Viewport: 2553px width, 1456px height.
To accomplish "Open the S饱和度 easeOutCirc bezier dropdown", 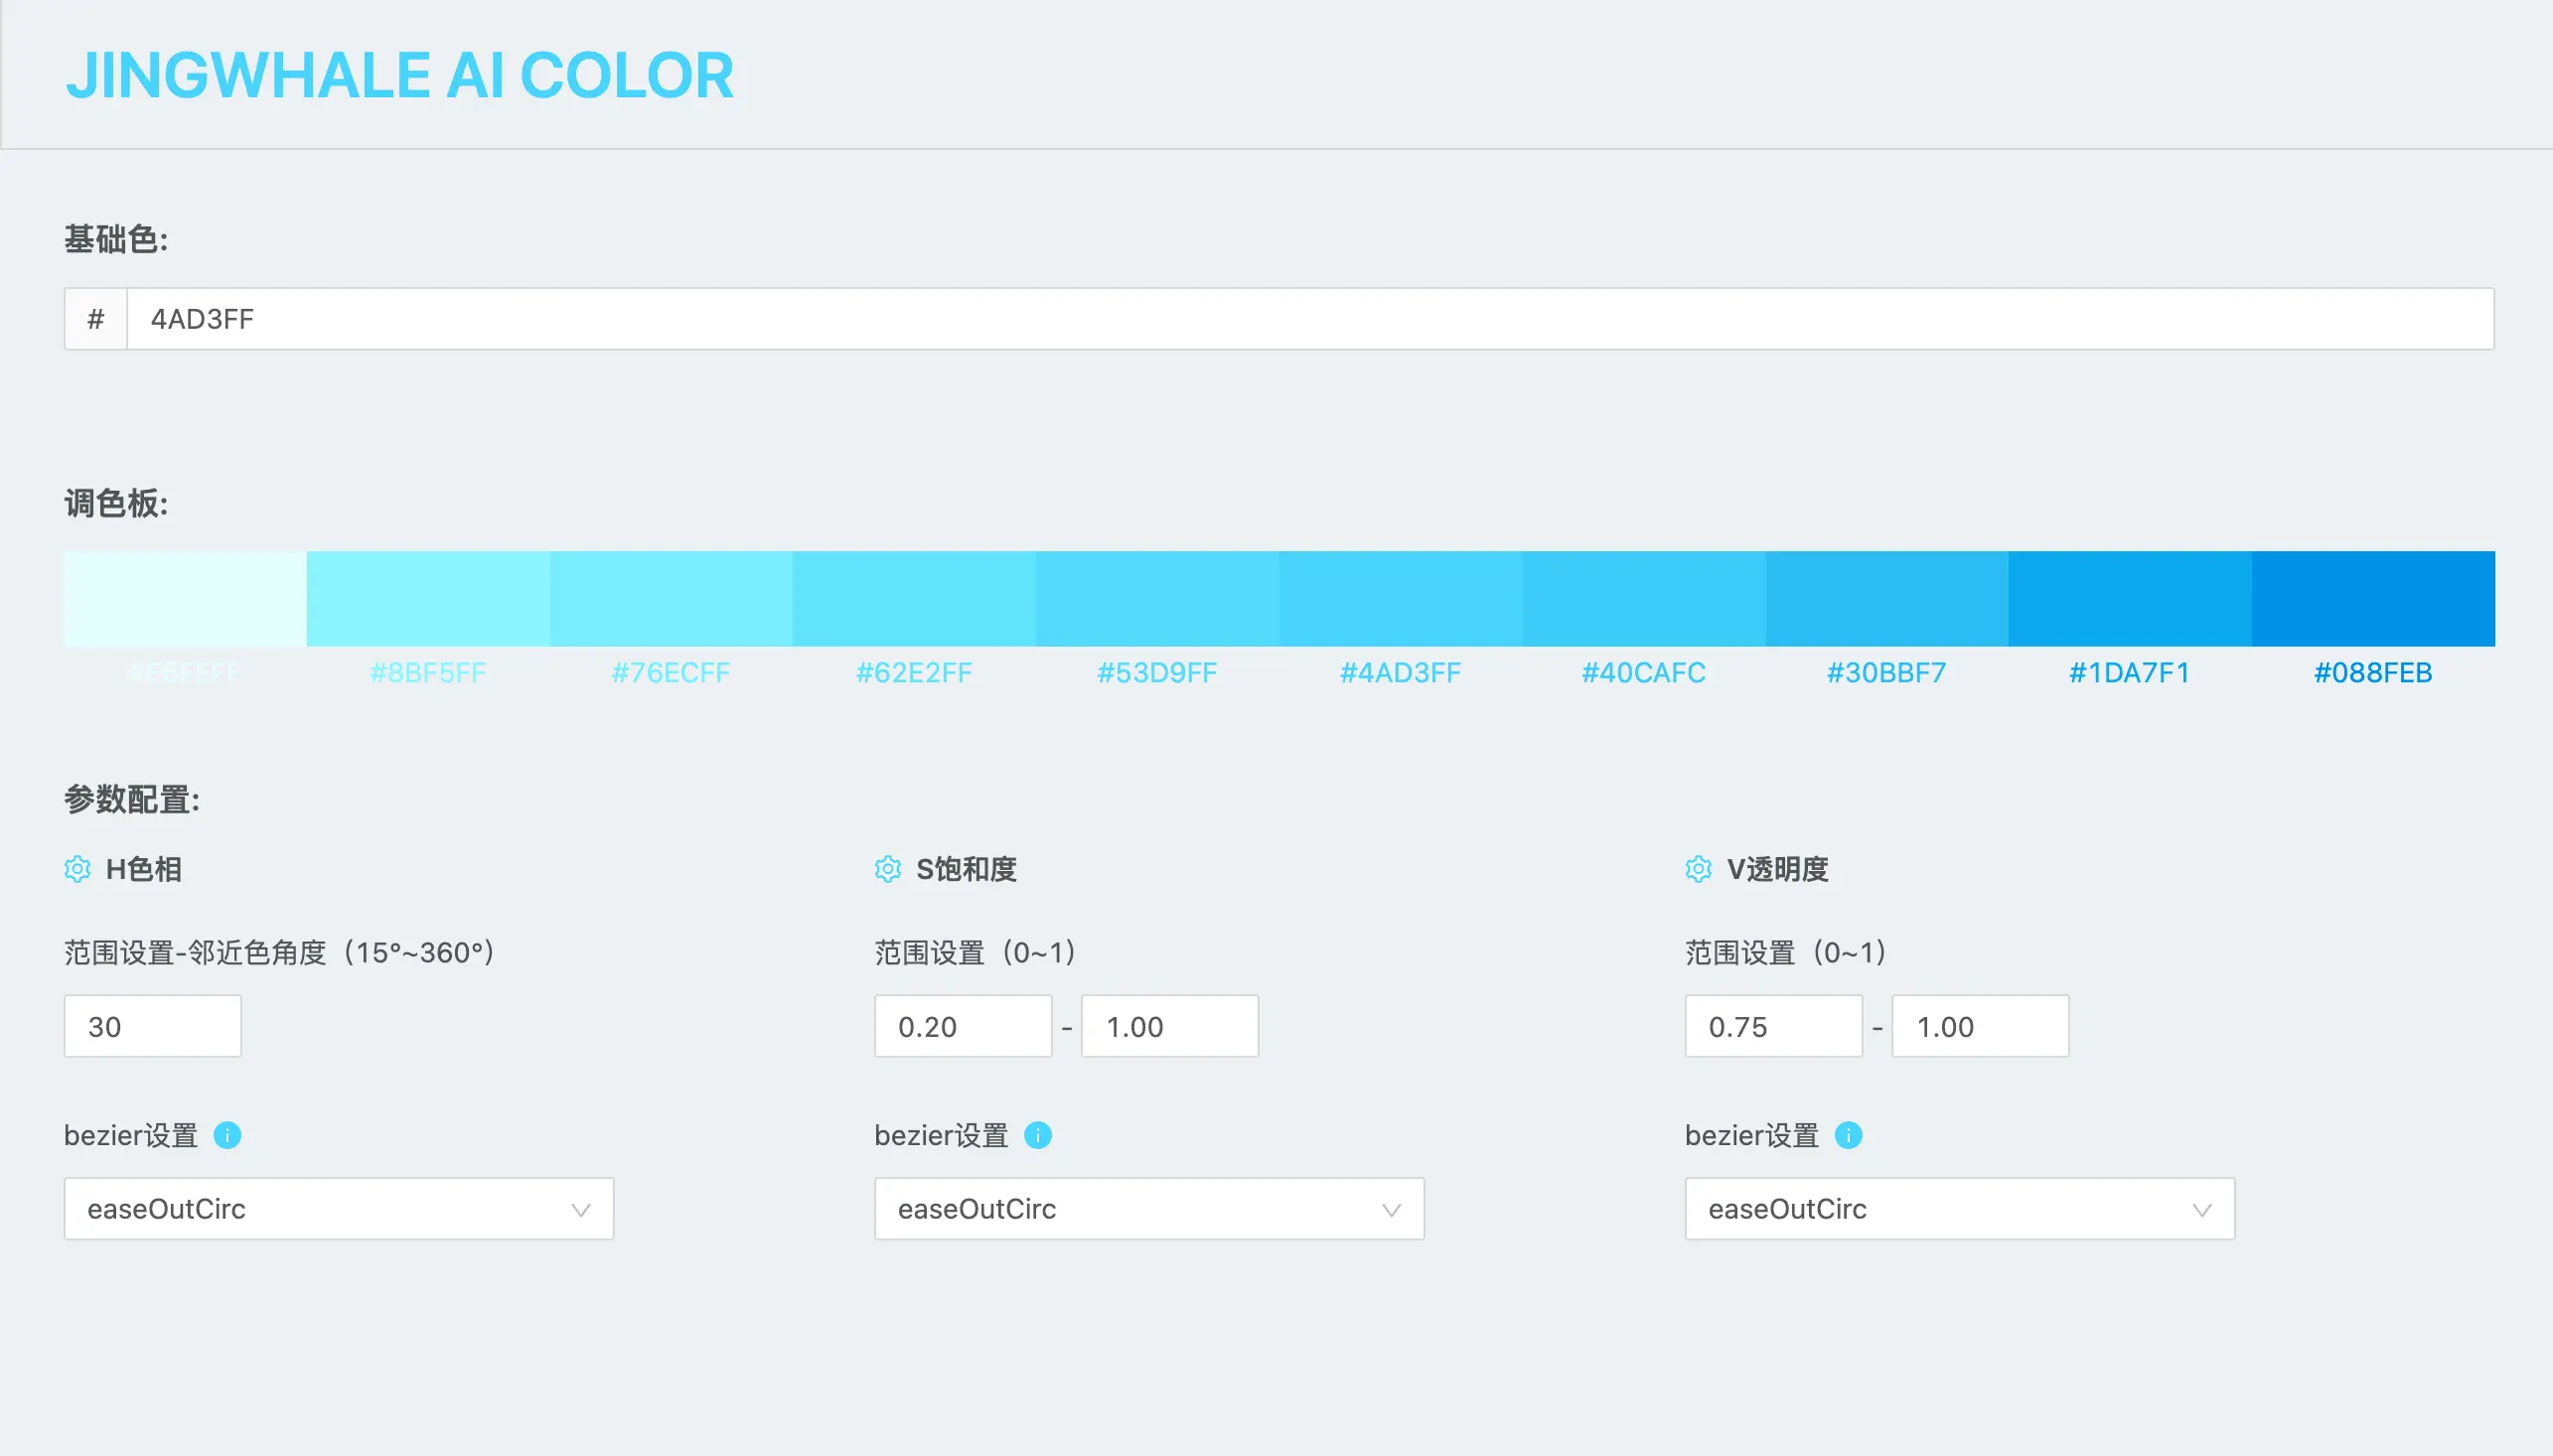I will click(x=1148, y=1209).
